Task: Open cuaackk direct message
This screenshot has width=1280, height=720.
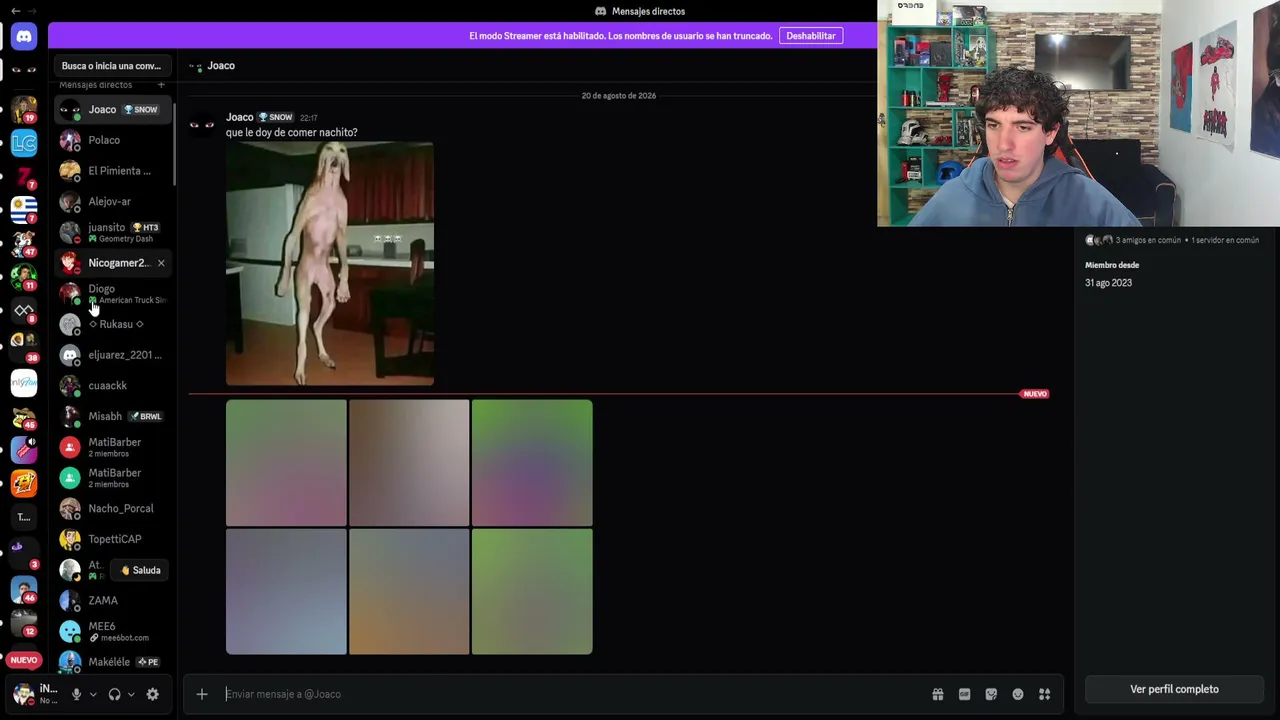Action: [113, 385]
